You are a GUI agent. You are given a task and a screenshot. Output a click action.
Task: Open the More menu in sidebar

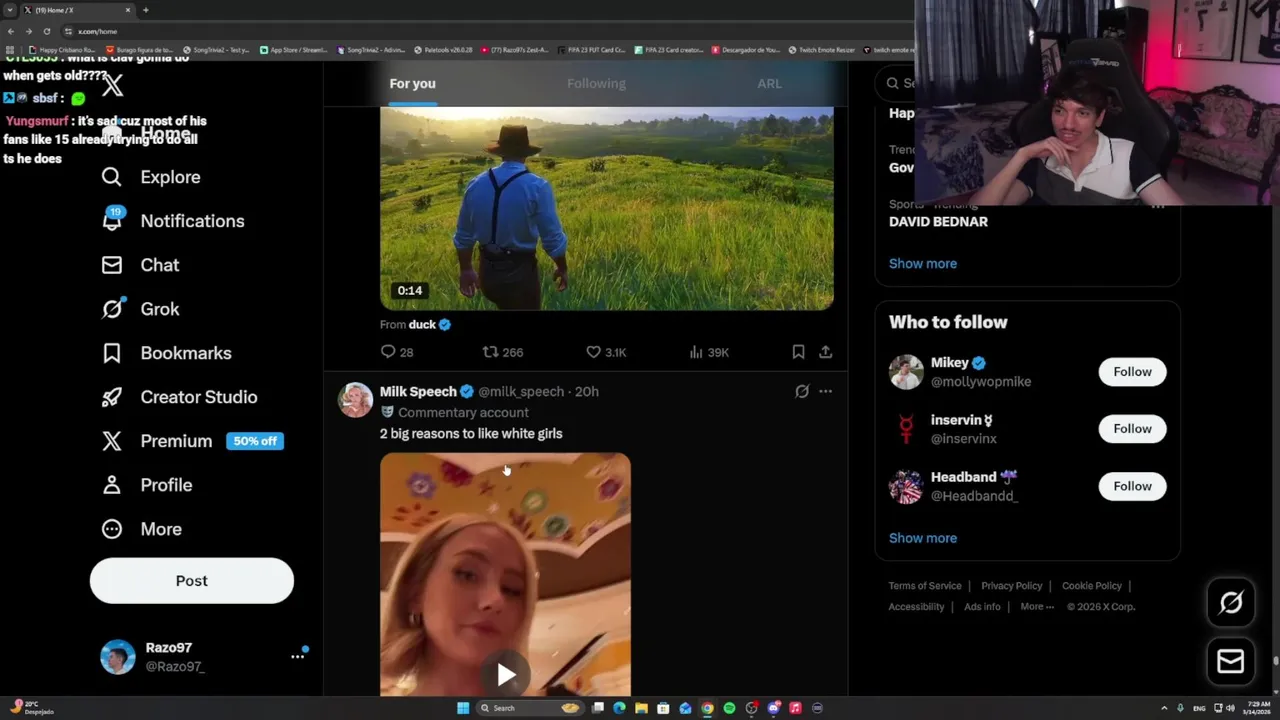[x=141, y=529]
